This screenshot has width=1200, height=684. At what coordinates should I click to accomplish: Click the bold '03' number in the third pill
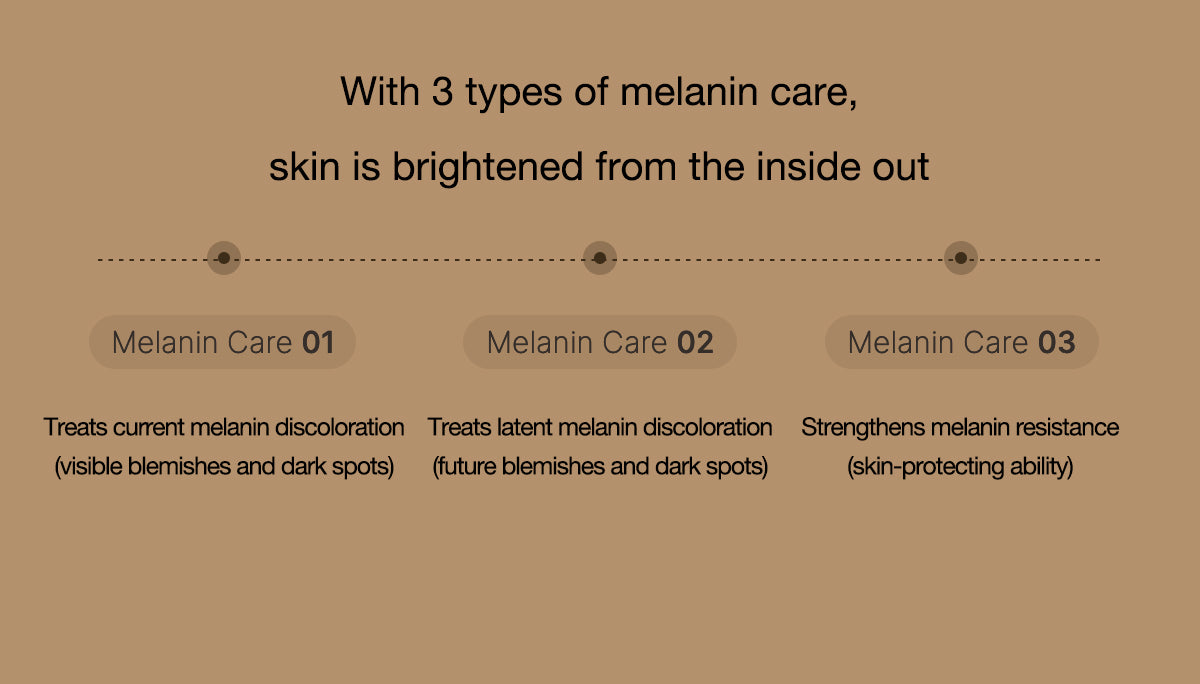point(1057,343)
